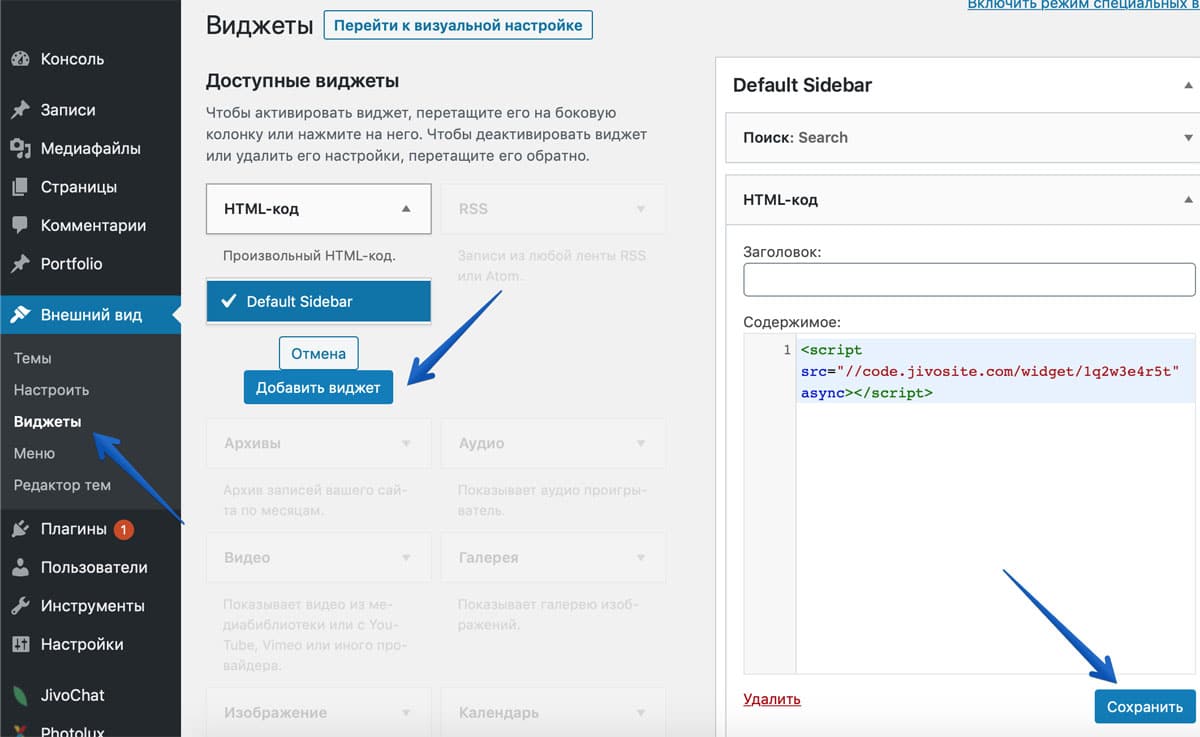Click the Пользователи user icon
This screenshot has width=1200, height=737.
click(x=20, y=568)
